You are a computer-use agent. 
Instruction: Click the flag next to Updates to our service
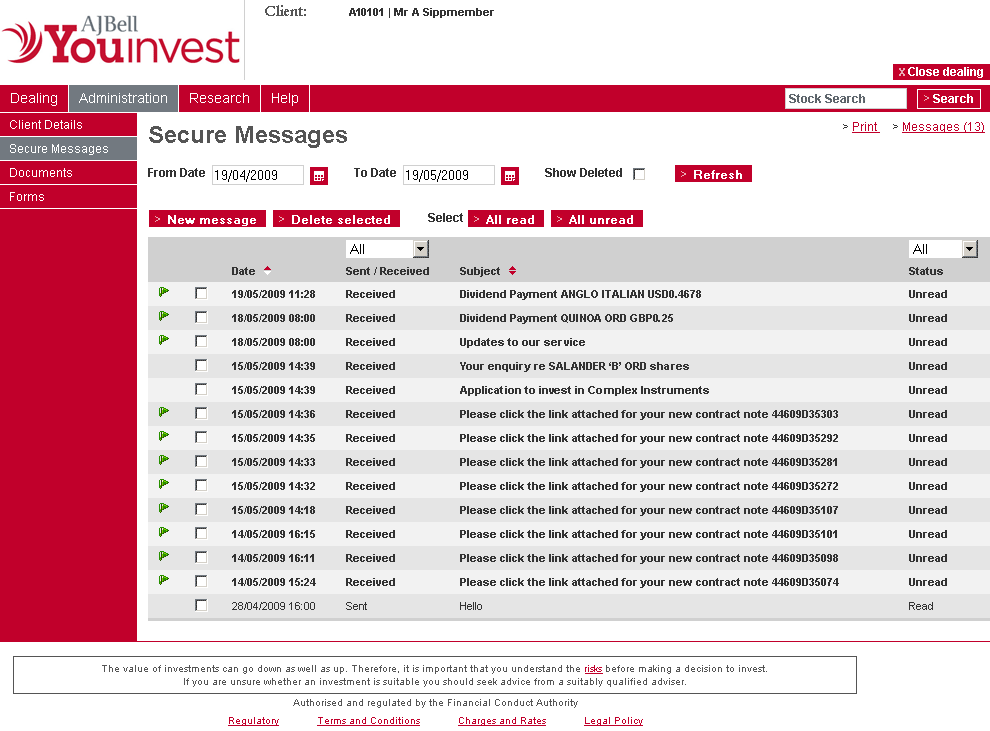click(x=164, y=340)
